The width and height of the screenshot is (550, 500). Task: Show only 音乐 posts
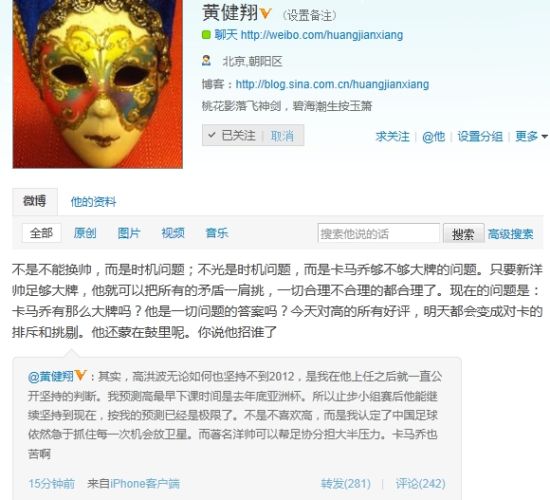pos(217,233)
